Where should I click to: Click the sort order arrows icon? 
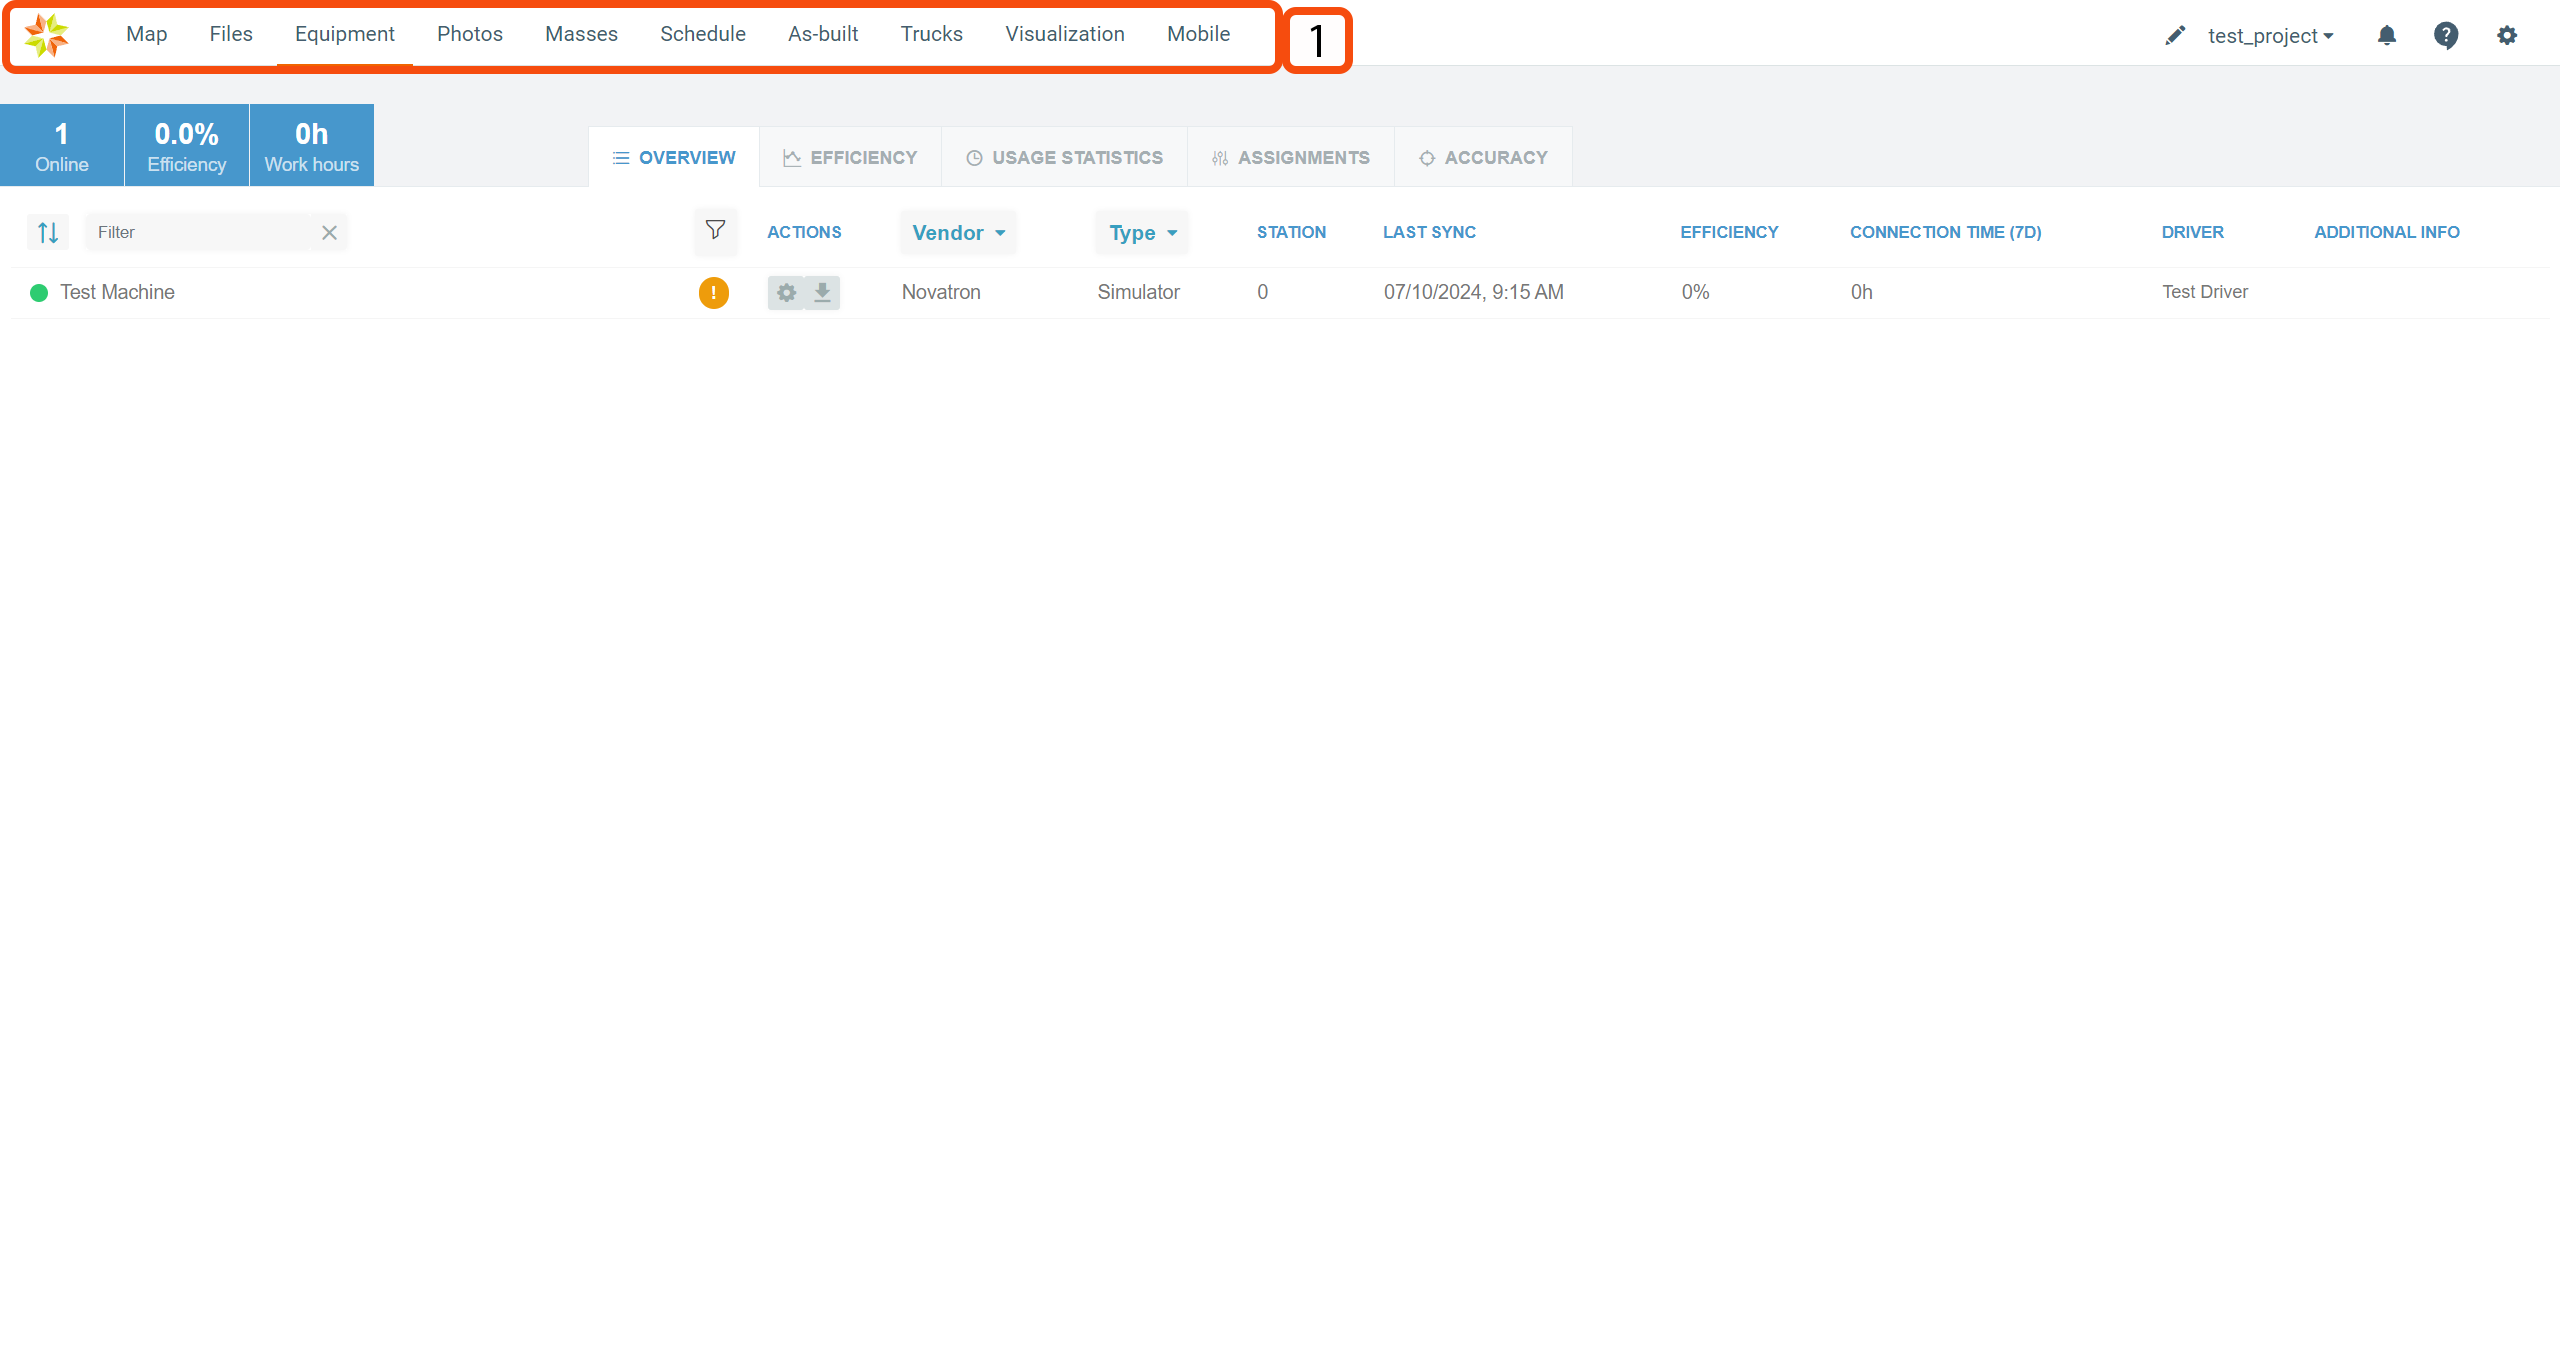click(x=48, y=233)
